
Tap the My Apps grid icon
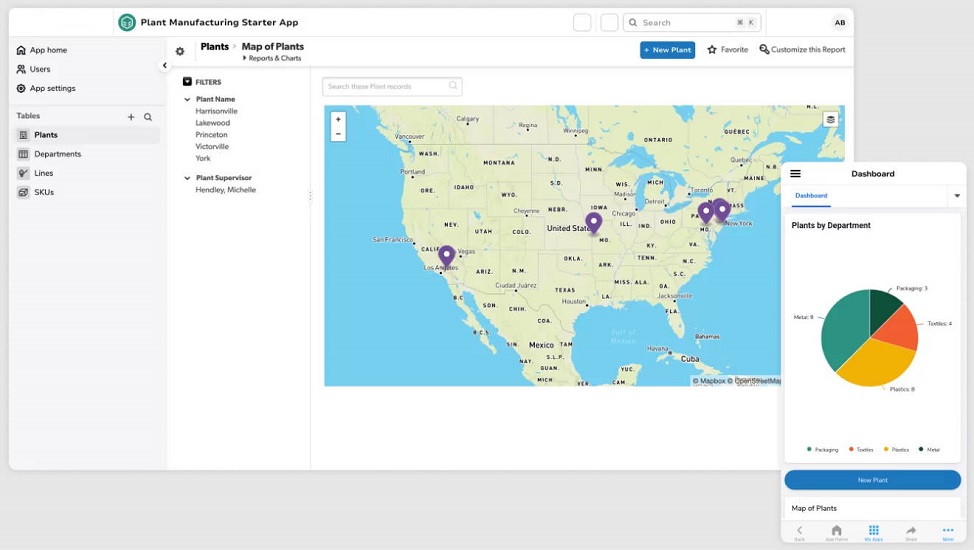[x=873, y=531]
